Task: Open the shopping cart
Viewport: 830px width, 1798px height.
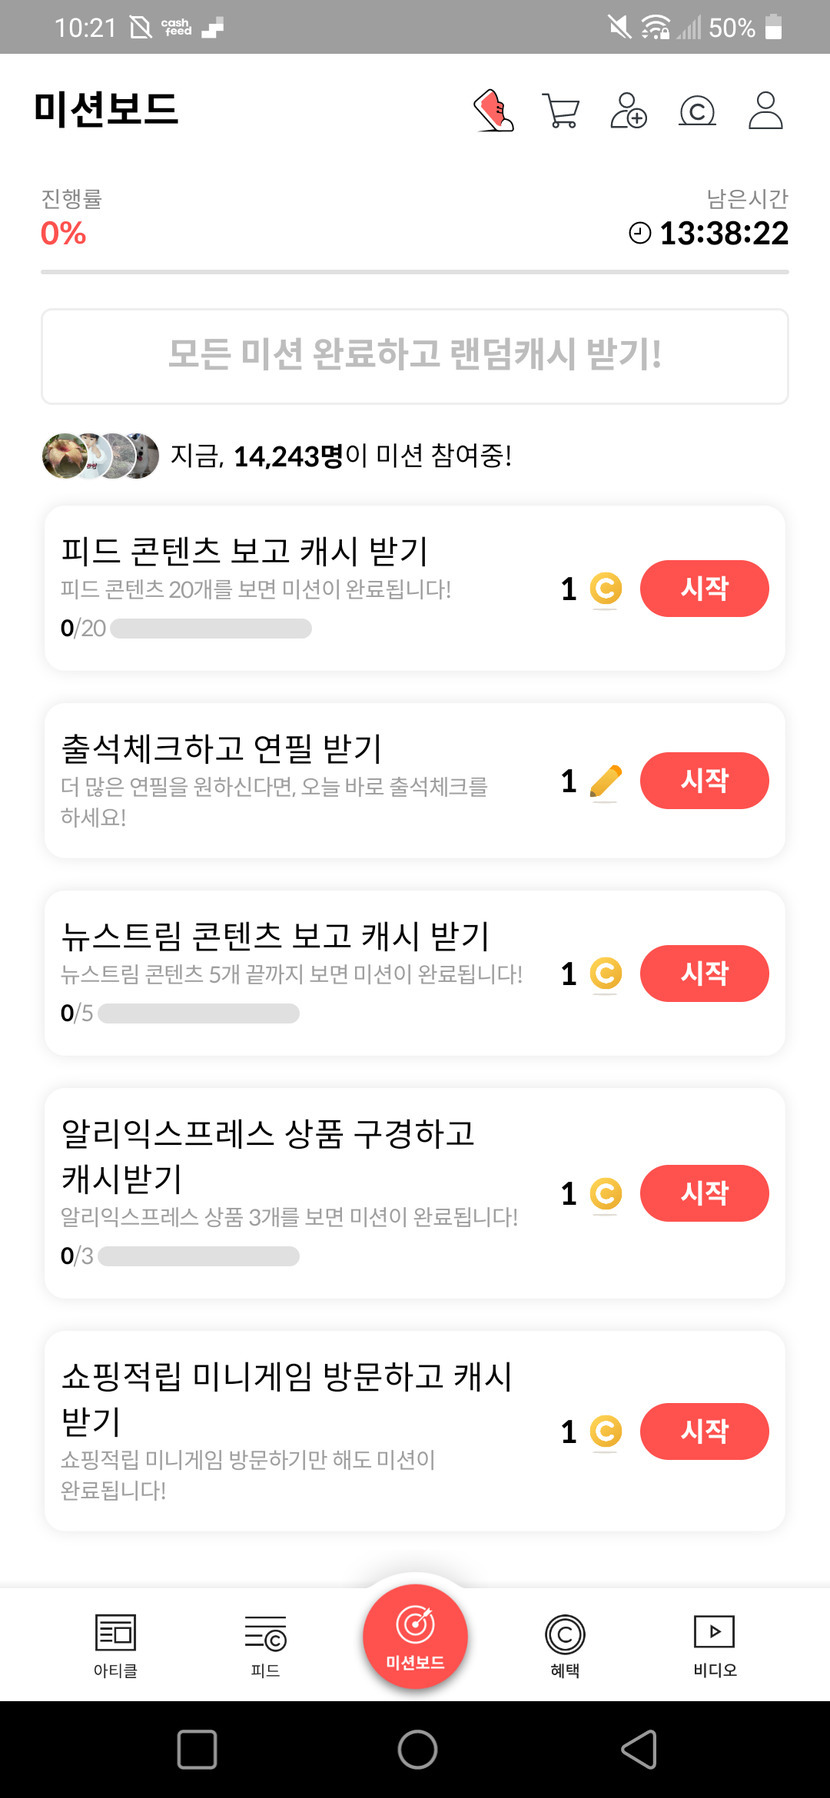Action: click(560, 110)
